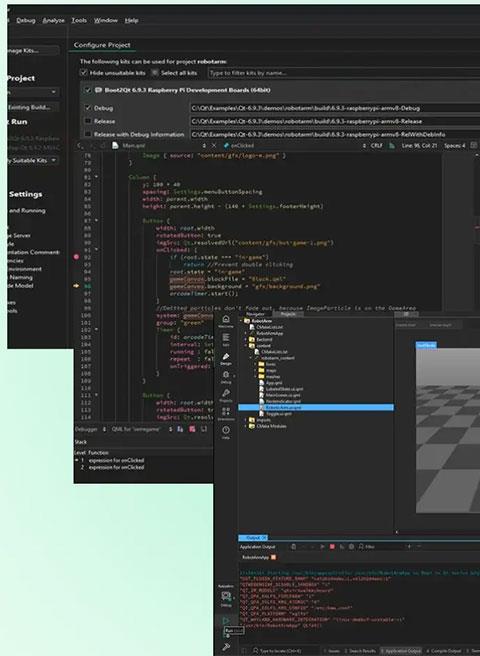Collapse the content folder node
This screenshot has height=656, width=480.
(x=246, y=346)
